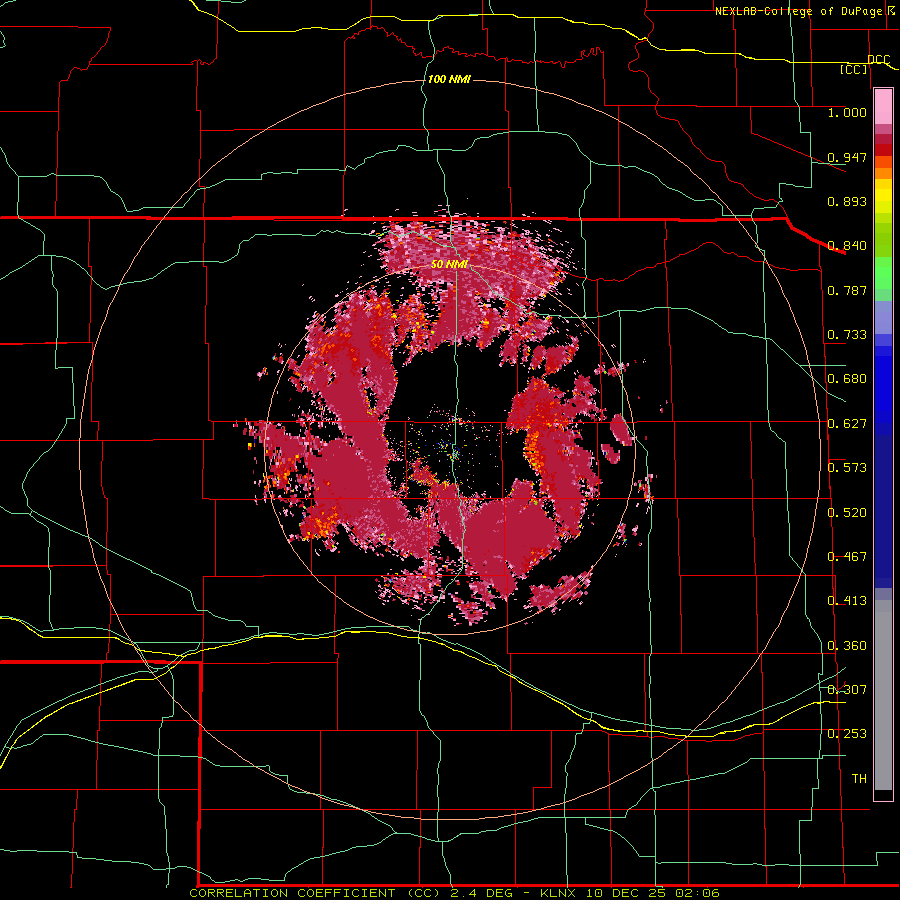Viewport: 900px width, 900px height.
Task: Select the 0.307 scale value
Action: click(847, 690)
